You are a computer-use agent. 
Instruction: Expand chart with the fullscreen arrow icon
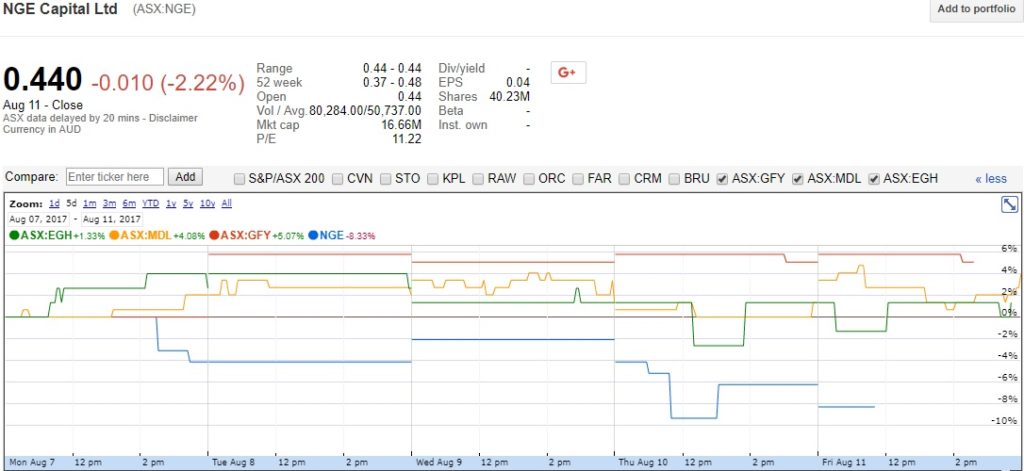(1009, 204)
